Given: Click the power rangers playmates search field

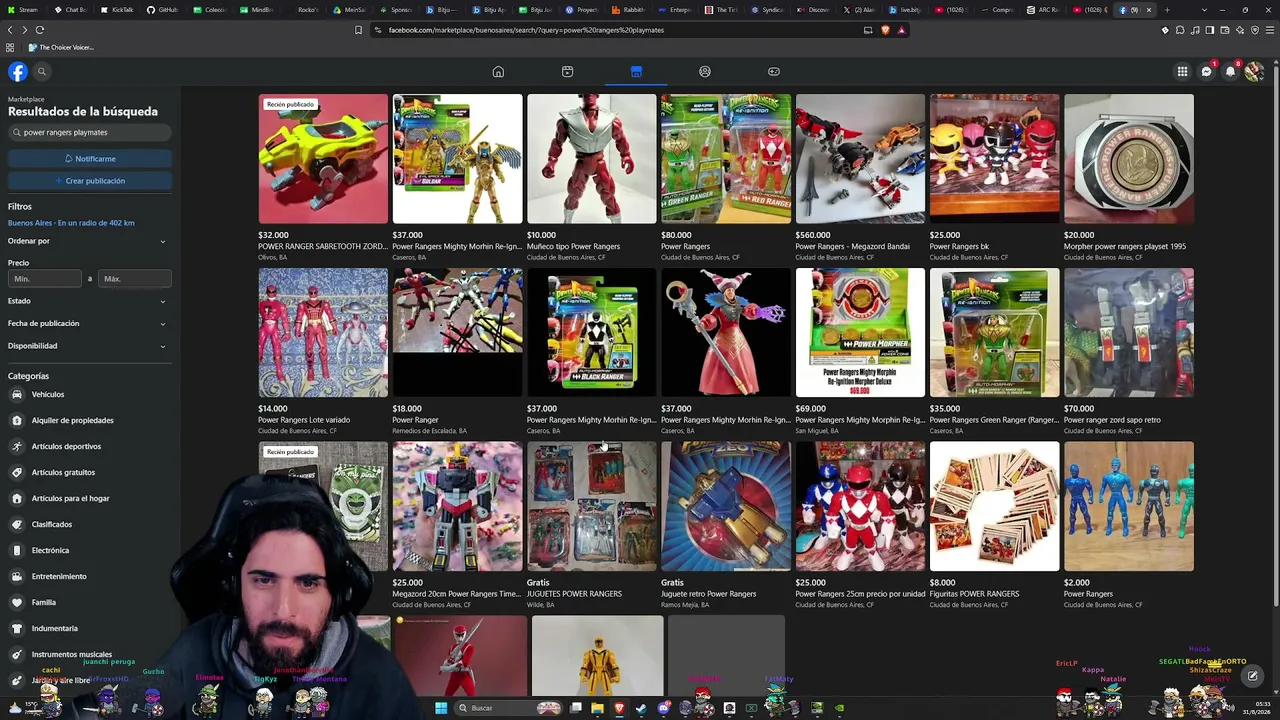Looking at the screenshot, I should [90, 132].
